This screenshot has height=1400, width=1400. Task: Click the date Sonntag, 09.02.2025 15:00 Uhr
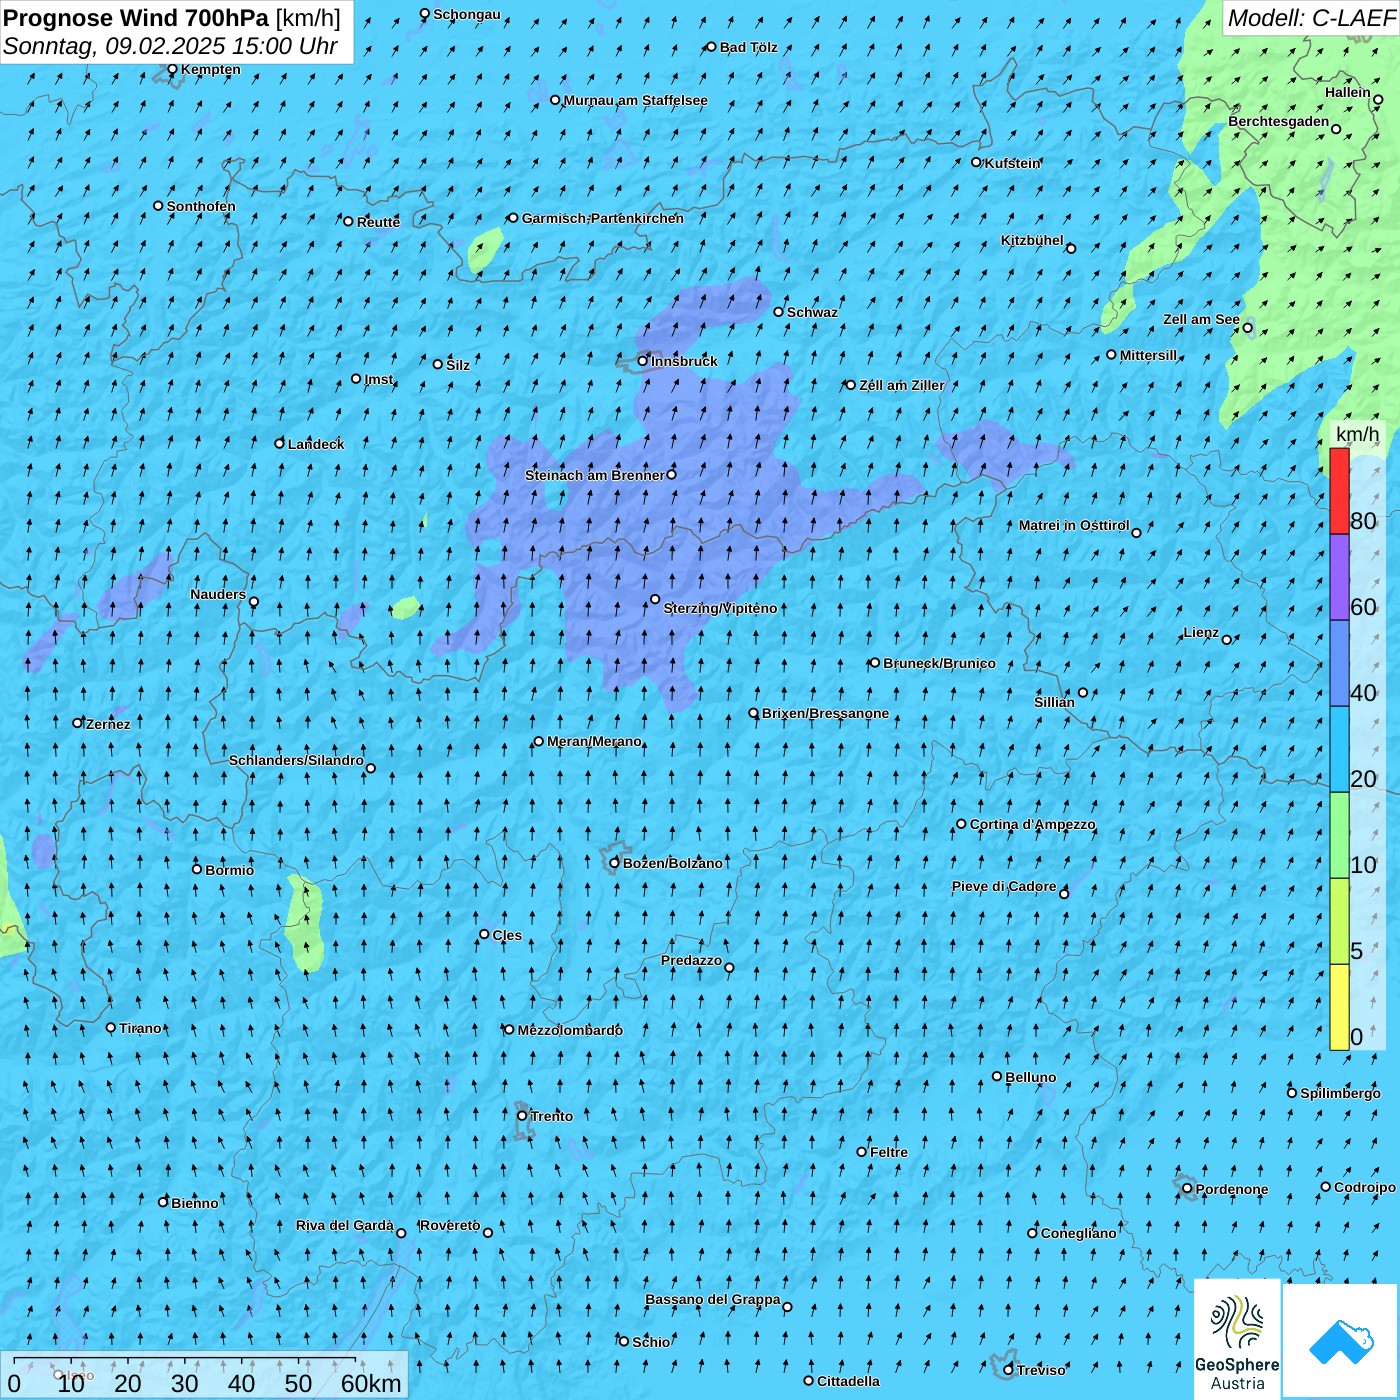[171, 46]
